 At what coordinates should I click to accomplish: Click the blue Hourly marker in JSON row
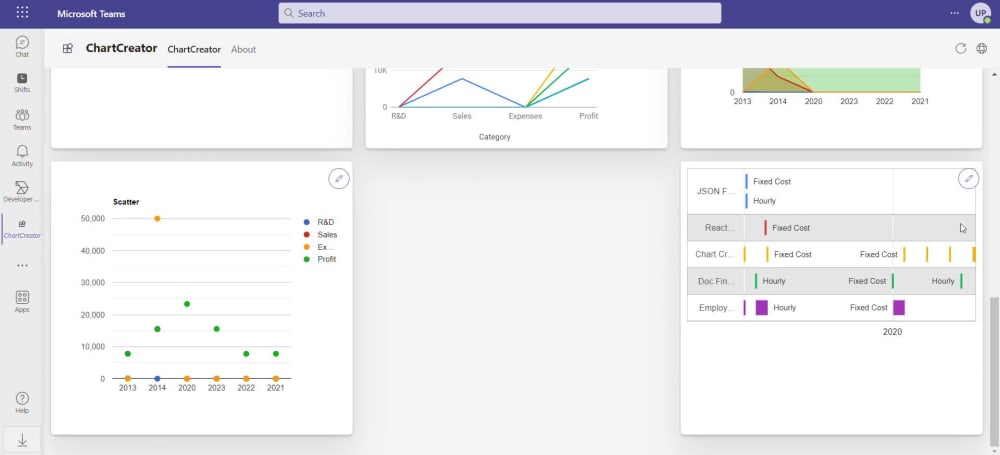coord(747,201)
